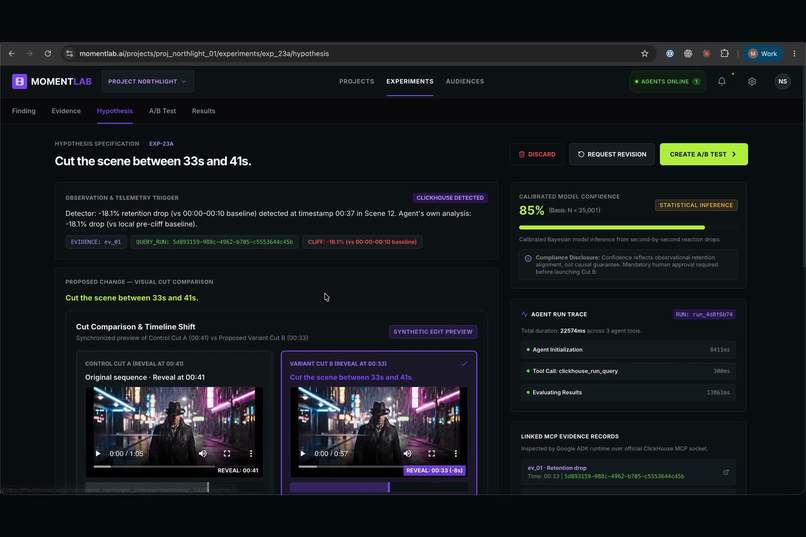Click the MomentLab logo

52,81
